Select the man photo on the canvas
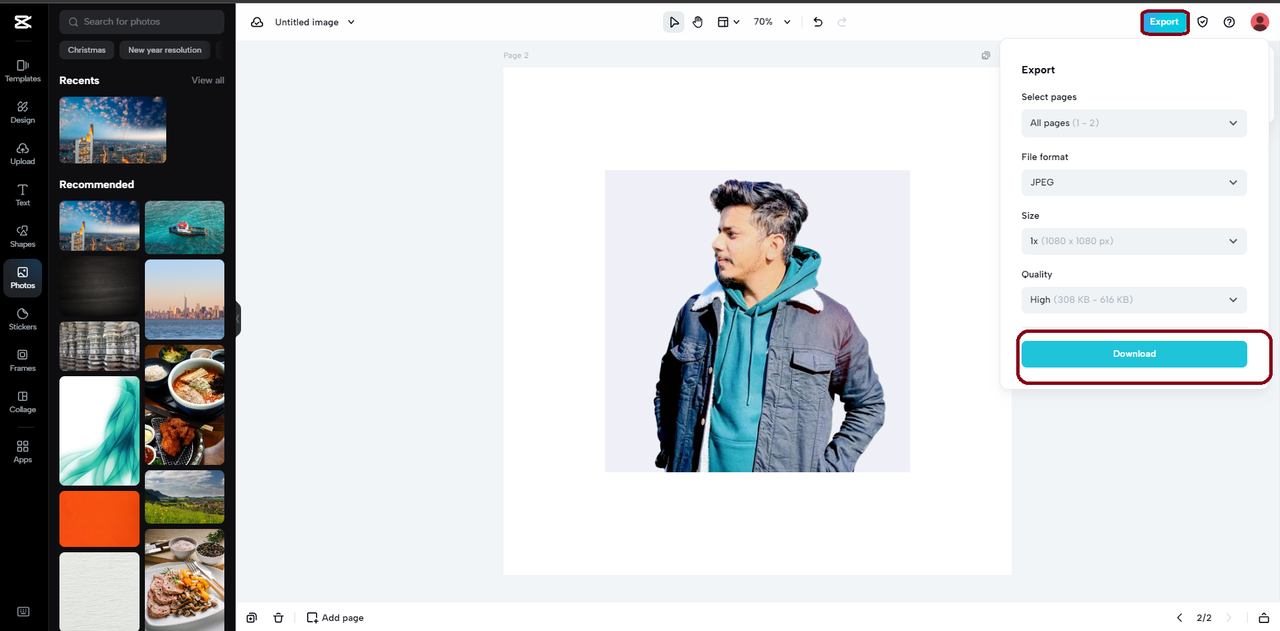Viewport: 1280px width, 631px height. point(757,321)
